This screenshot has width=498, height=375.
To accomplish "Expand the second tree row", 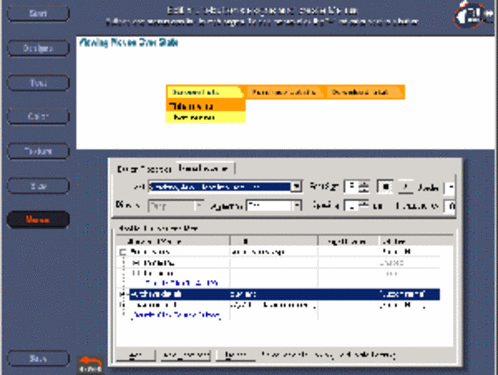I will [135, 263].
